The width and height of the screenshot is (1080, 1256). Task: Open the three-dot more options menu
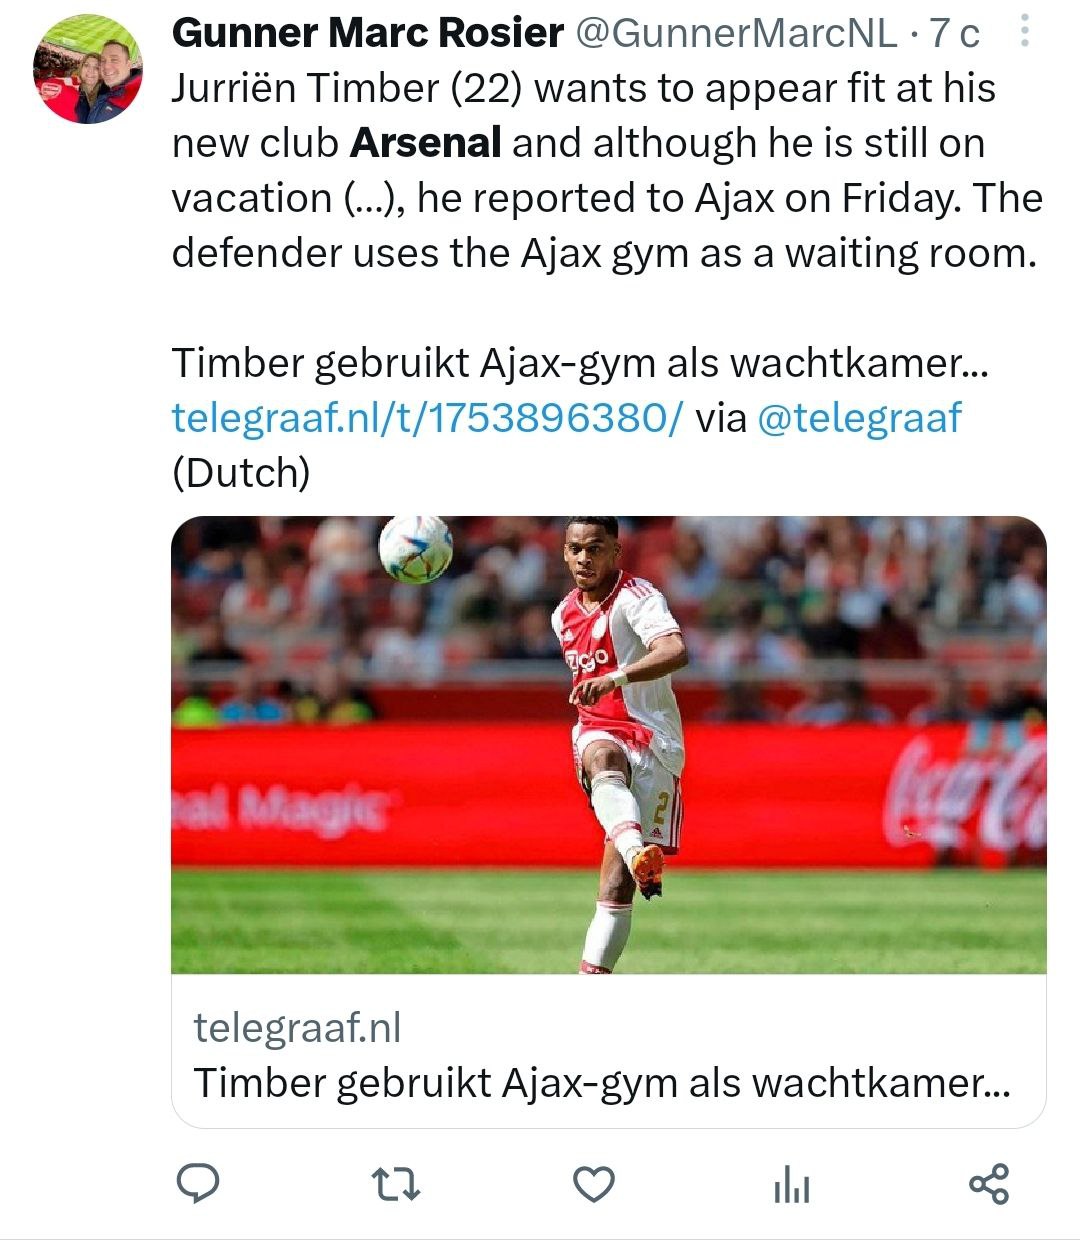click(x=1024, y=34)
